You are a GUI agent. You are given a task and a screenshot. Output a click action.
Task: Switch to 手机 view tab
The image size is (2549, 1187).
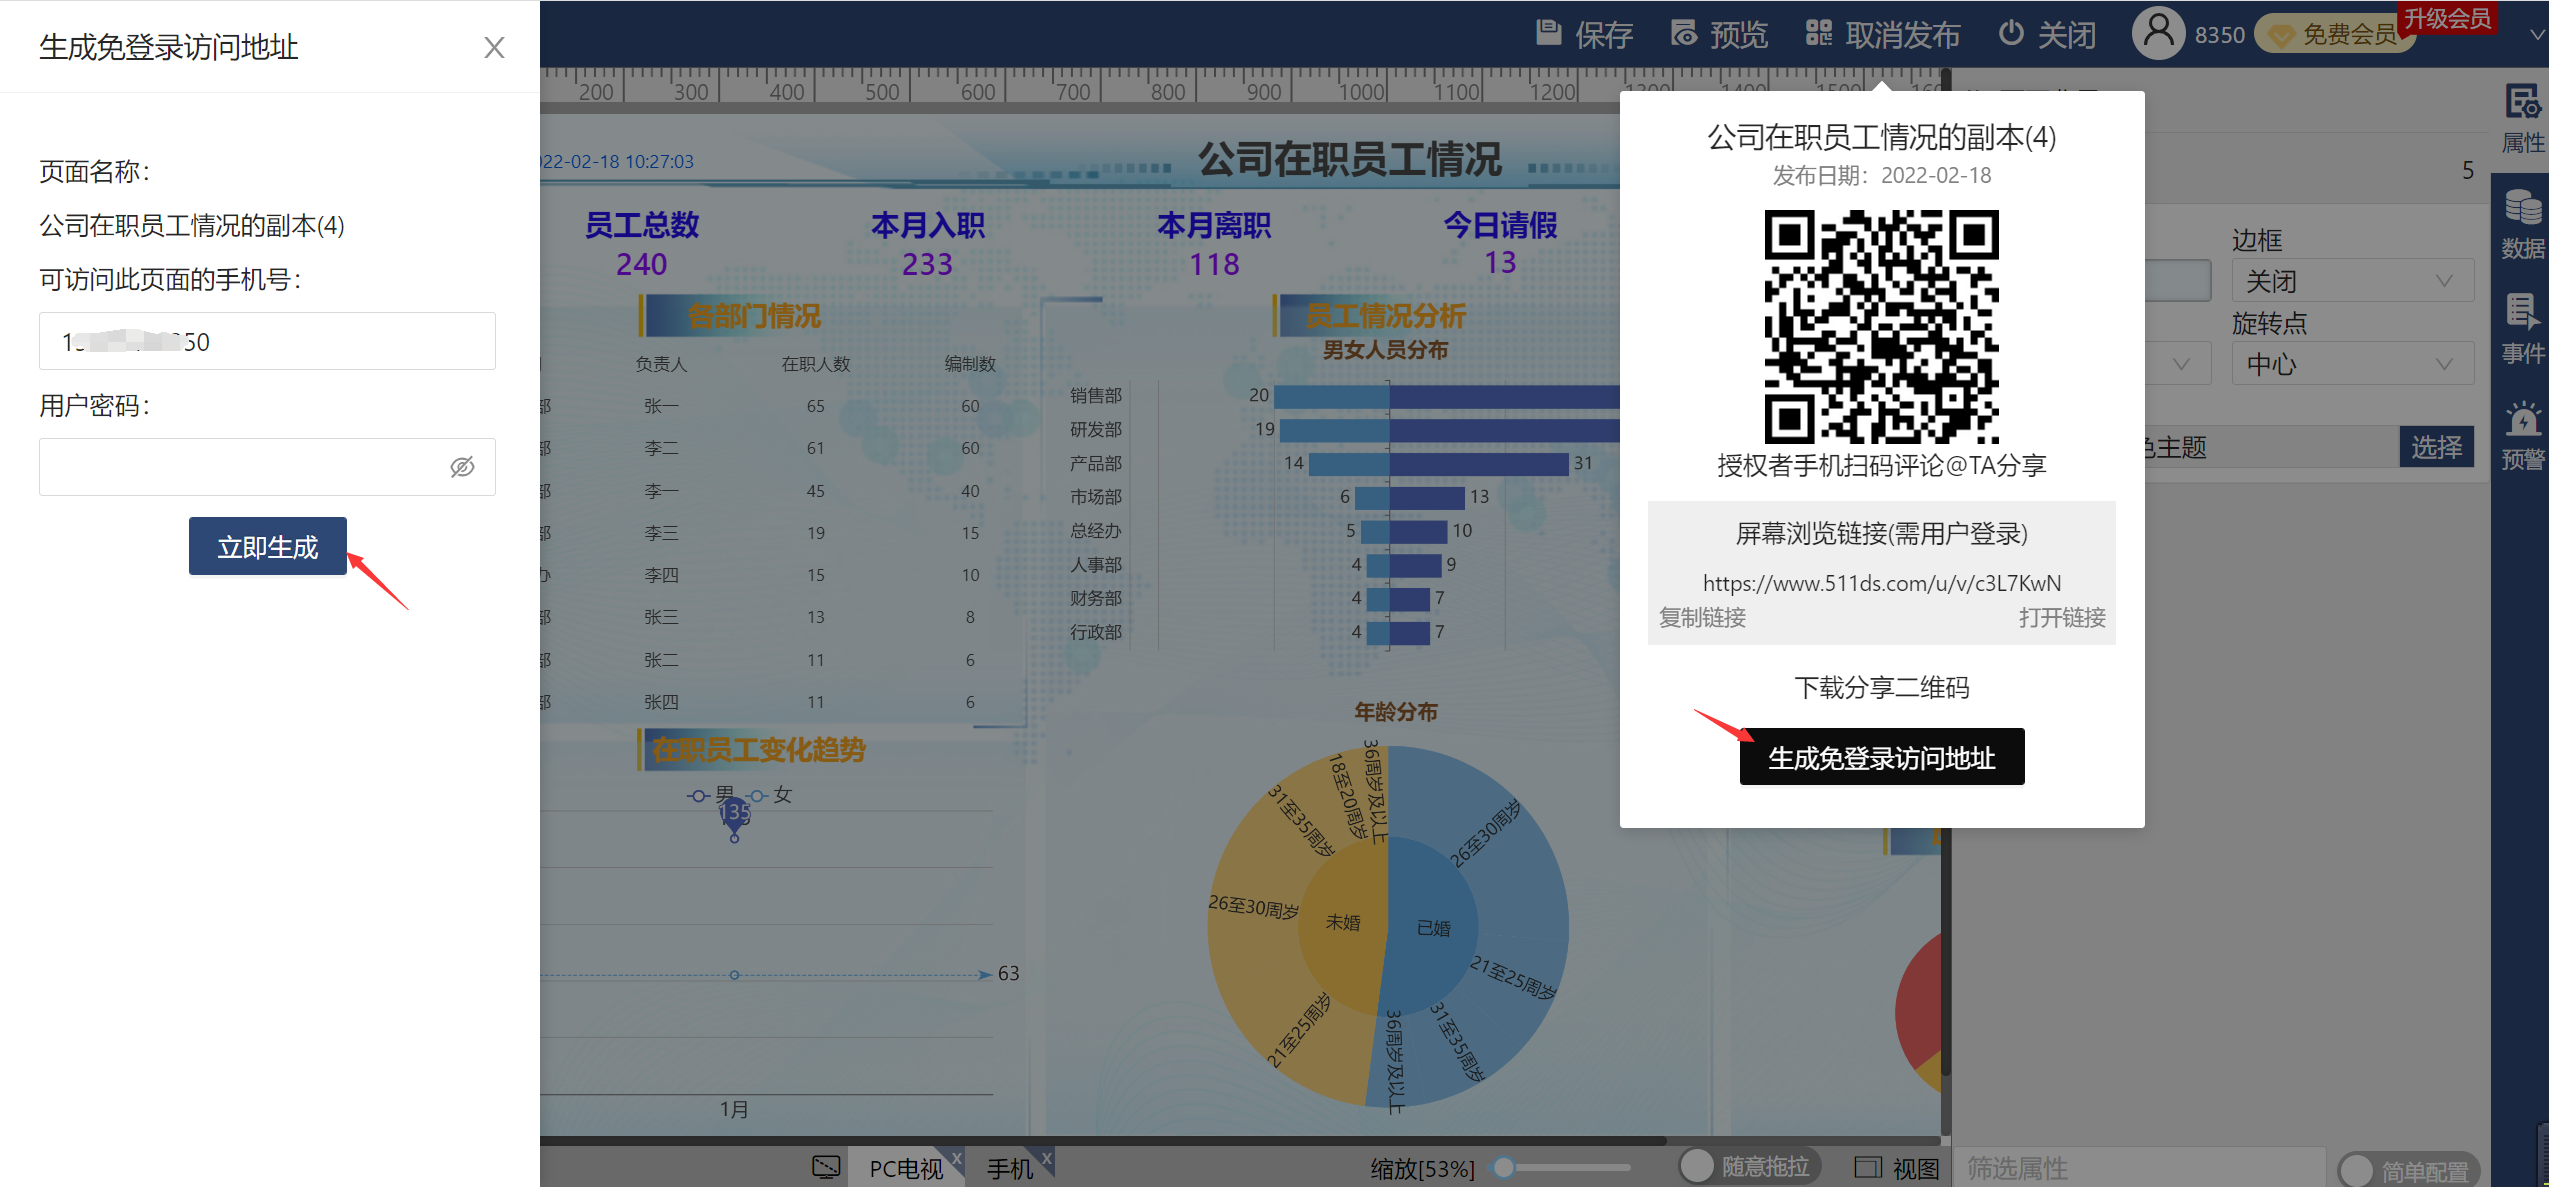click(x=1009, y=1168)
